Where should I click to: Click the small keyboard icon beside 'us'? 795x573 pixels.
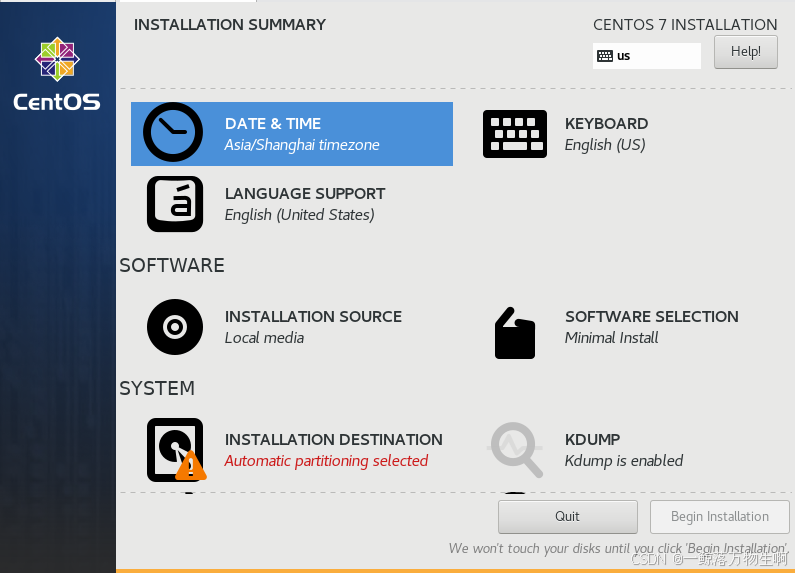coord(605,56)
